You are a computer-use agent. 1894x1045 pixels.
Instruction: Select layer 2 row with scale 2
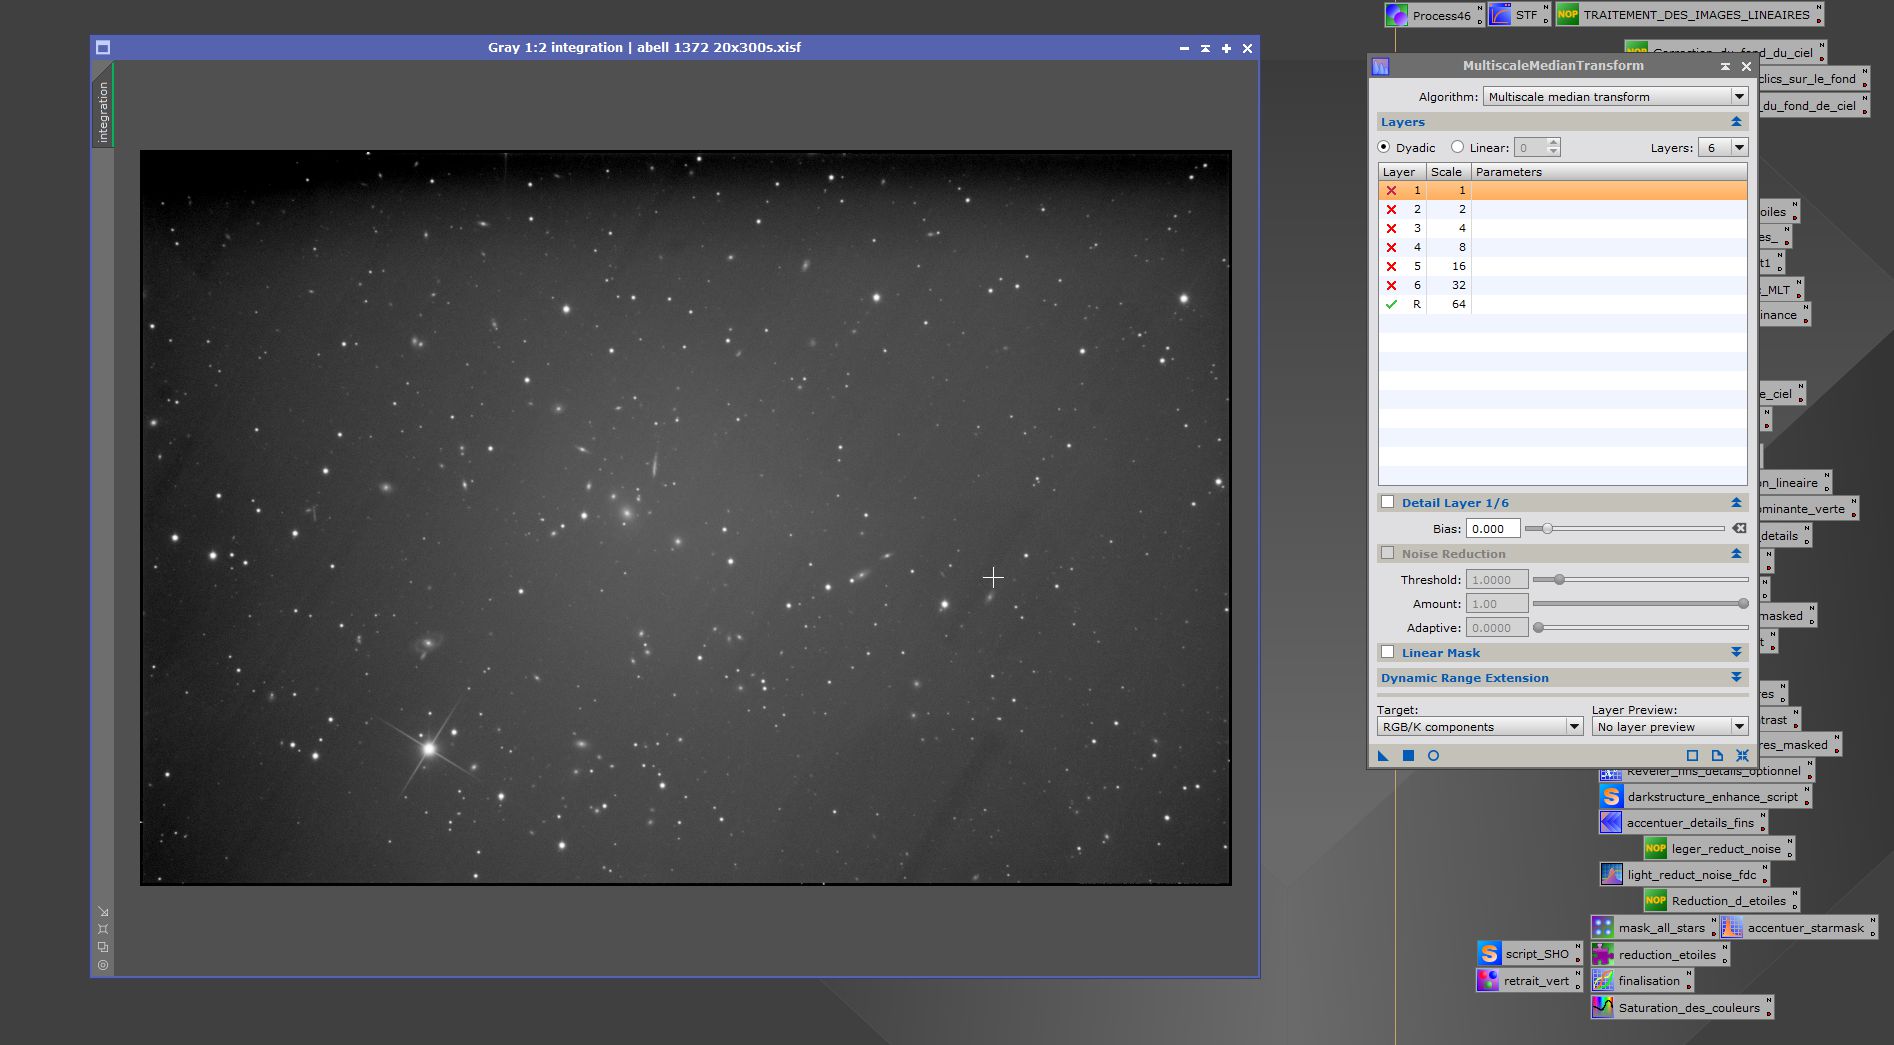click(1563, 209)
